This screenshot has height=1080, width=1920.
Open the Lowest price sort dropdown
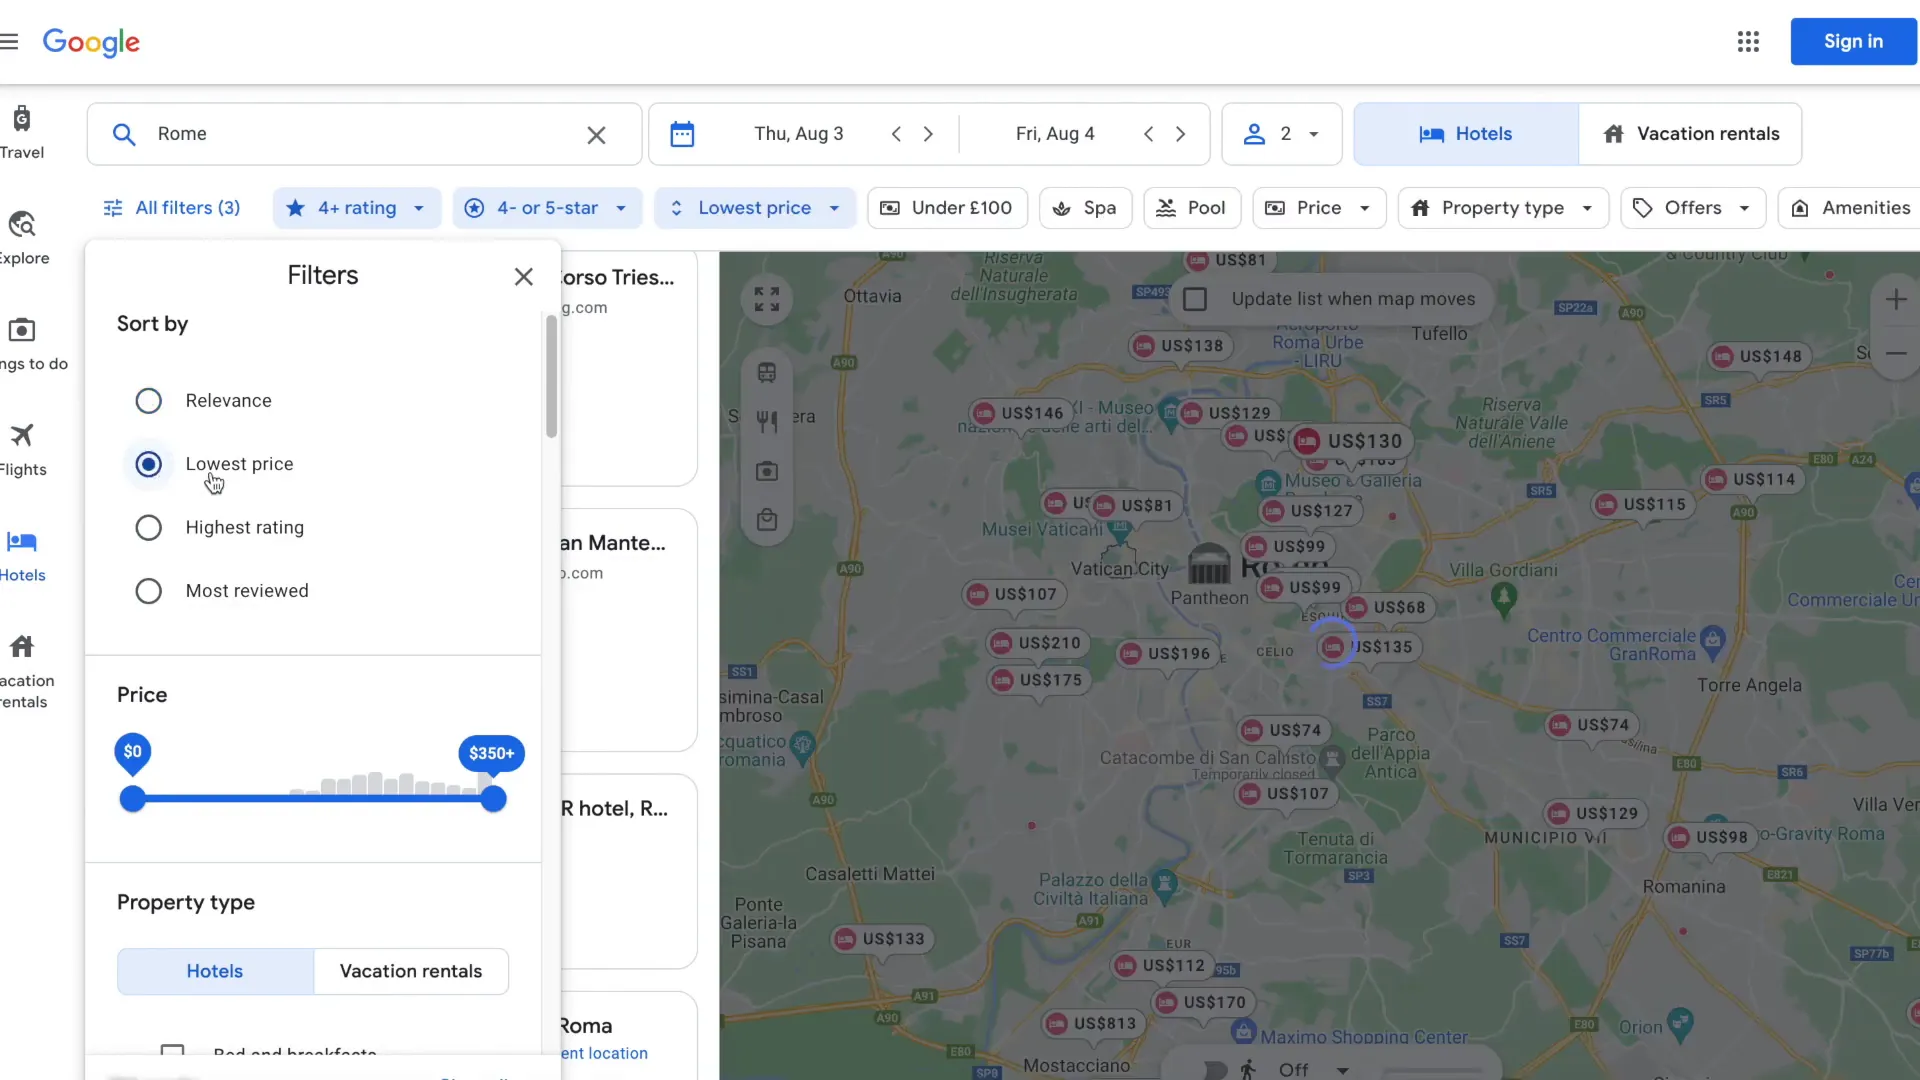[755, 208]
